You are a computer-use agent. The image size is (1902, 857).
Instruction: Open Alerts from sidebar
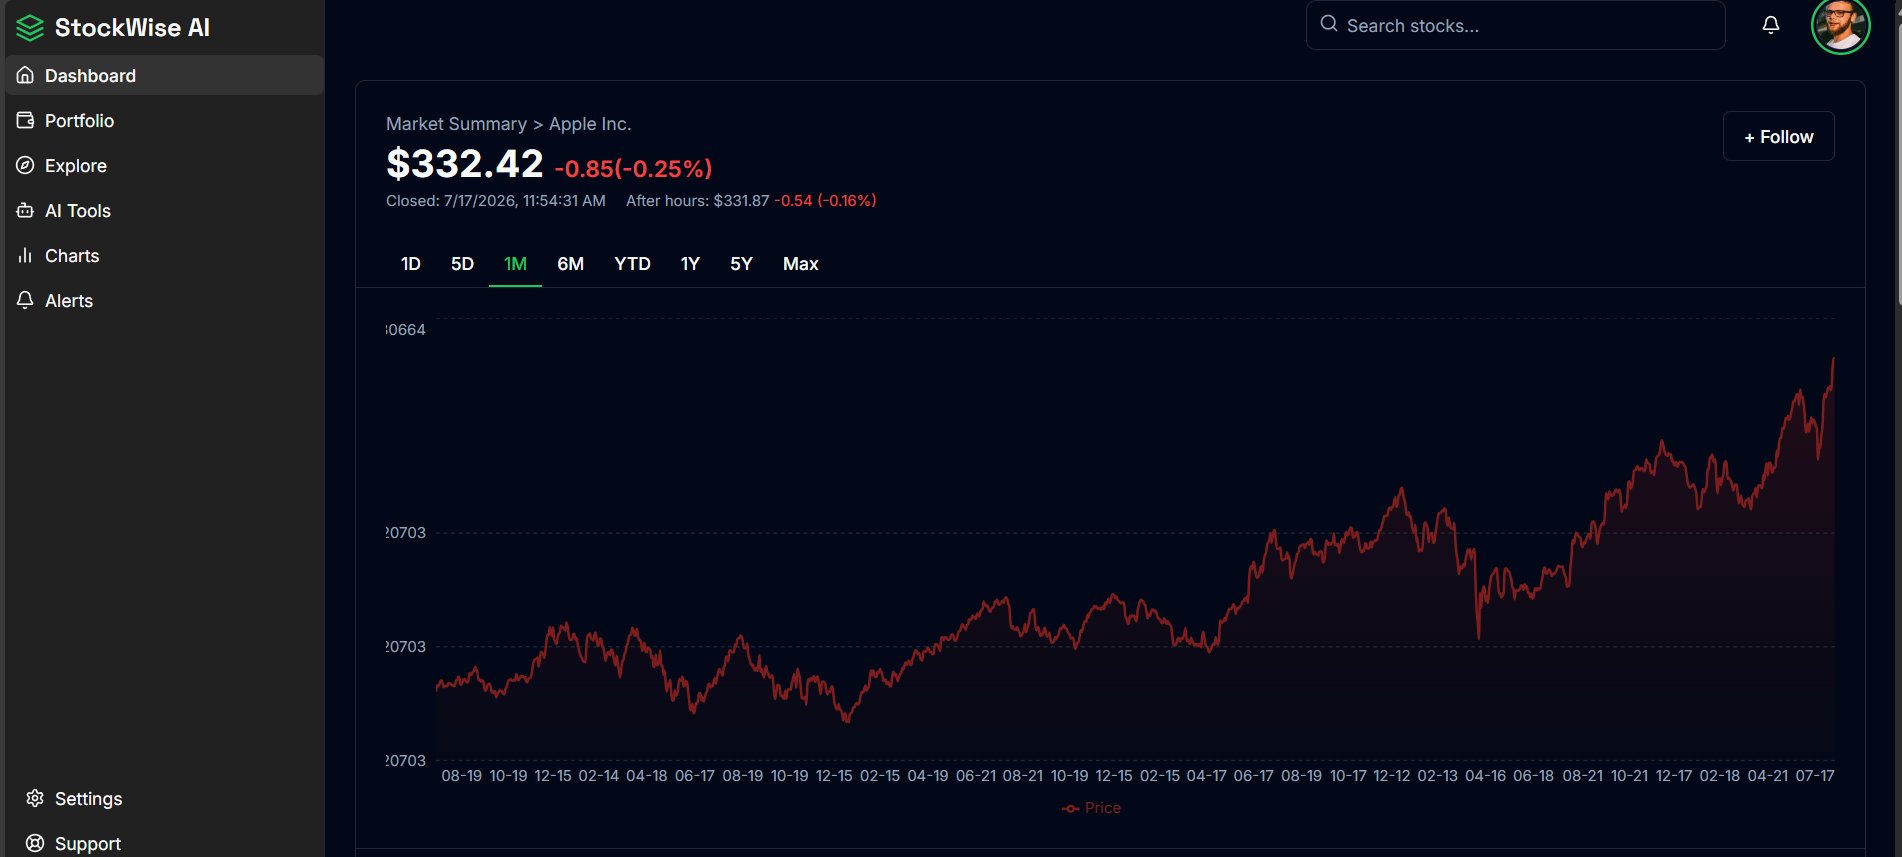pos(164,300)
